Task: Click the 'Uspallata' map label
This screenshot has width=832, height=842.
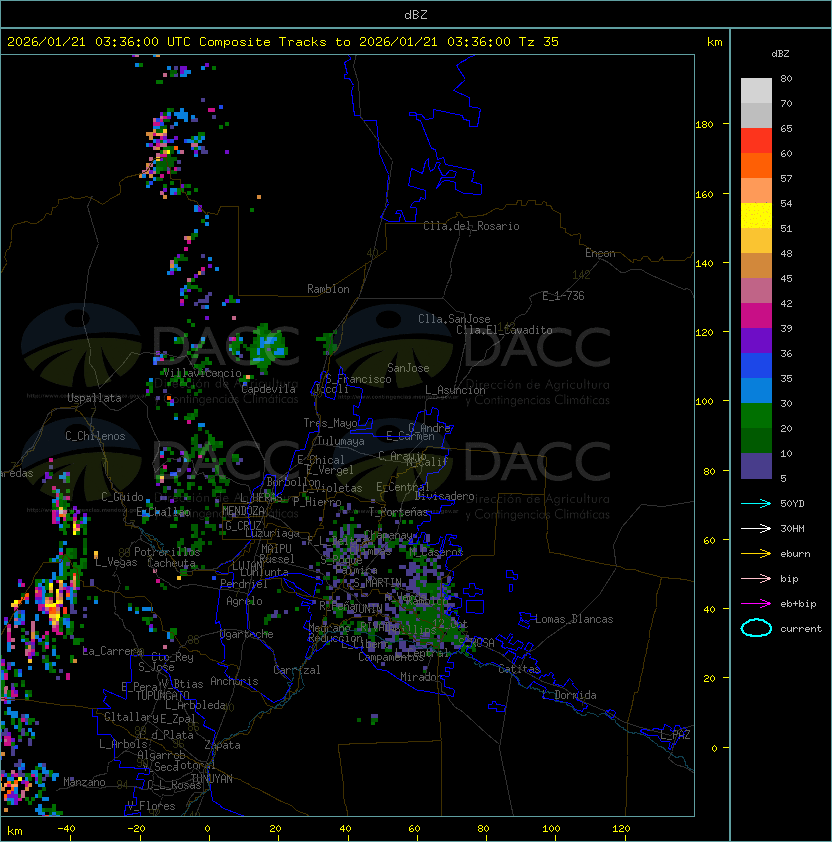Action: 94,398
